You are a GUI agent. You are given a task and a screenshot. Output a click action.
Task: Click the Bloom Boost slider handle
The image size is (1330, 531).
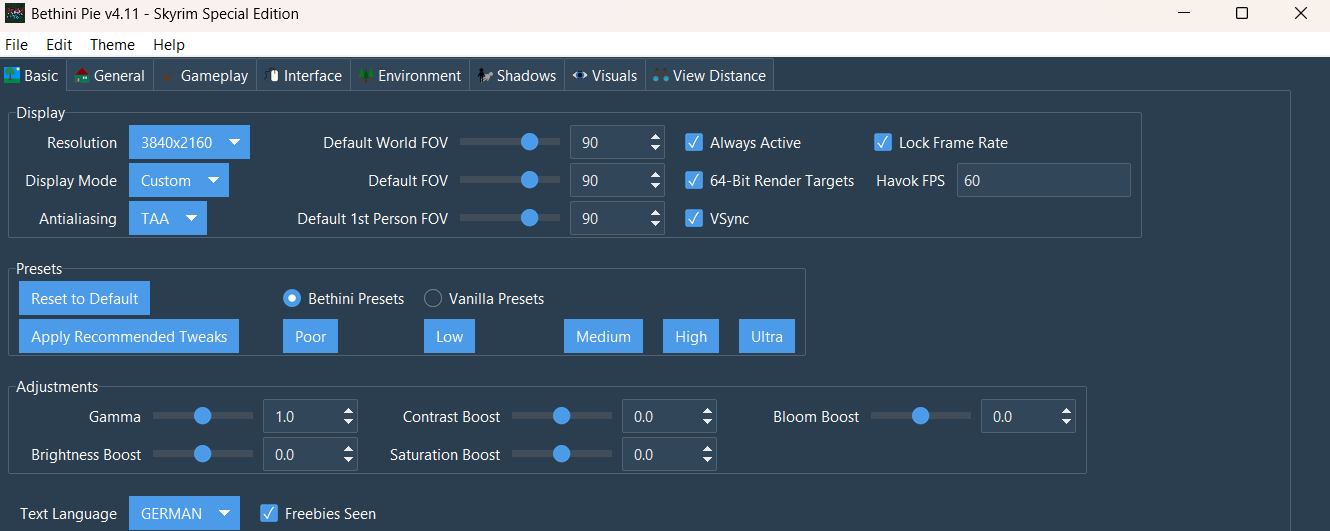pos(920,416)
